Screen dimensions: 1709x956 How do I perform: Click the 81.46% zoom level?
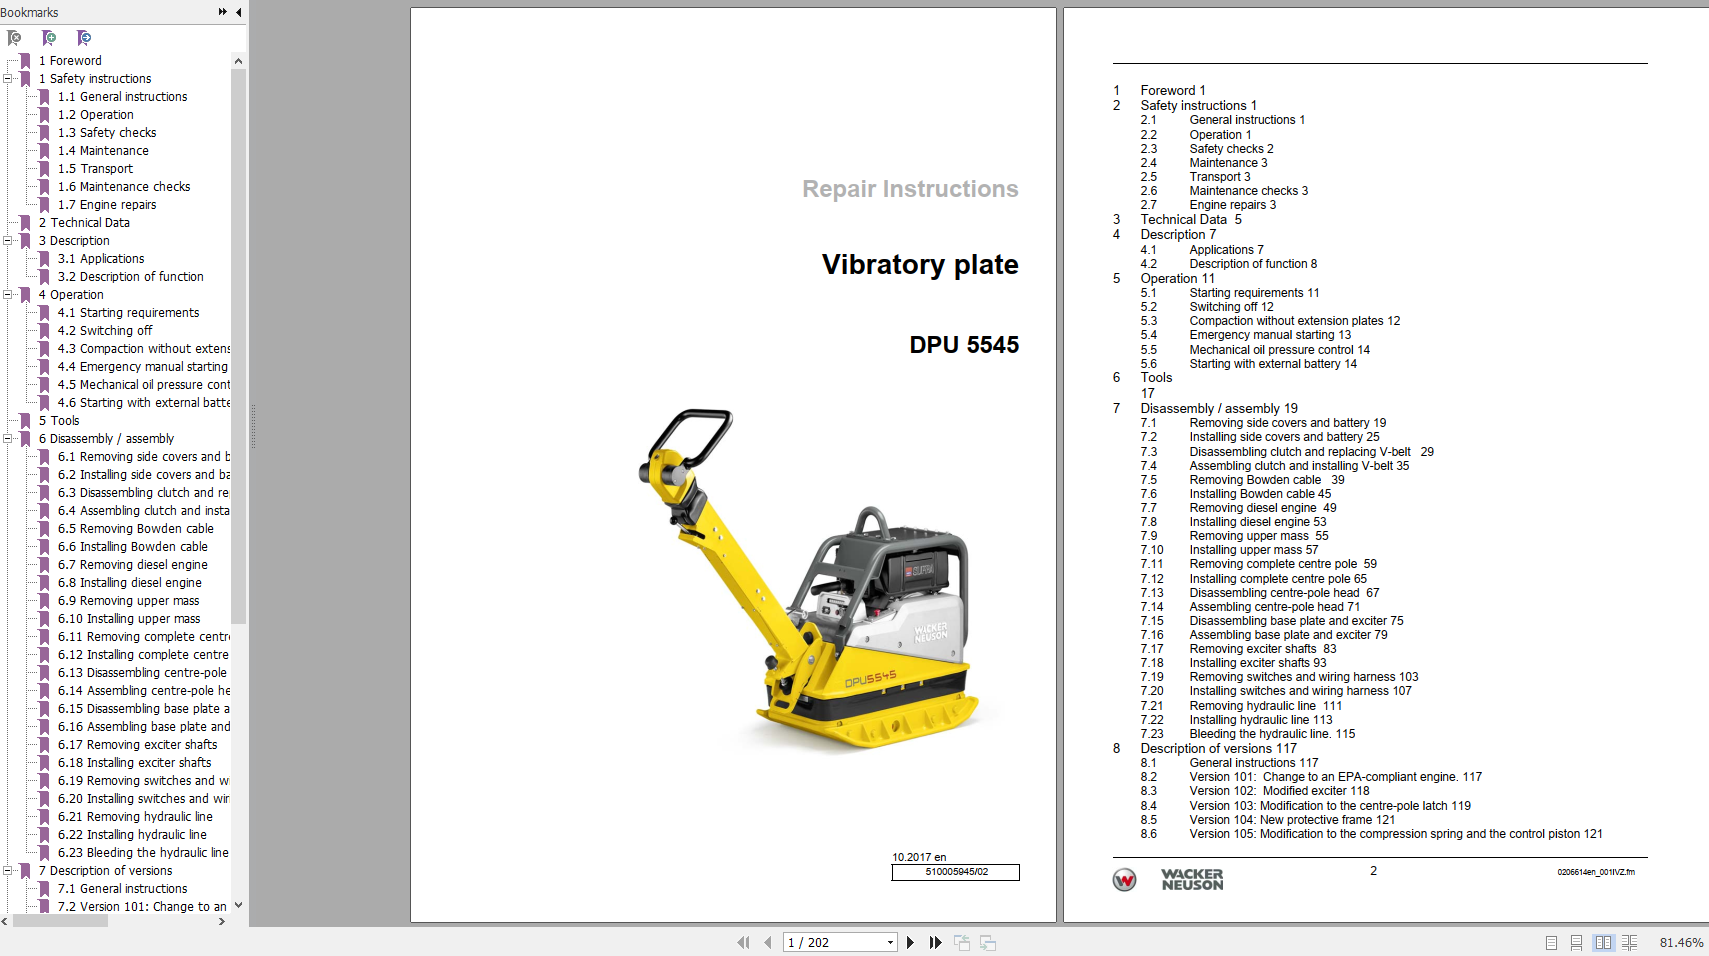point(1681,942)
